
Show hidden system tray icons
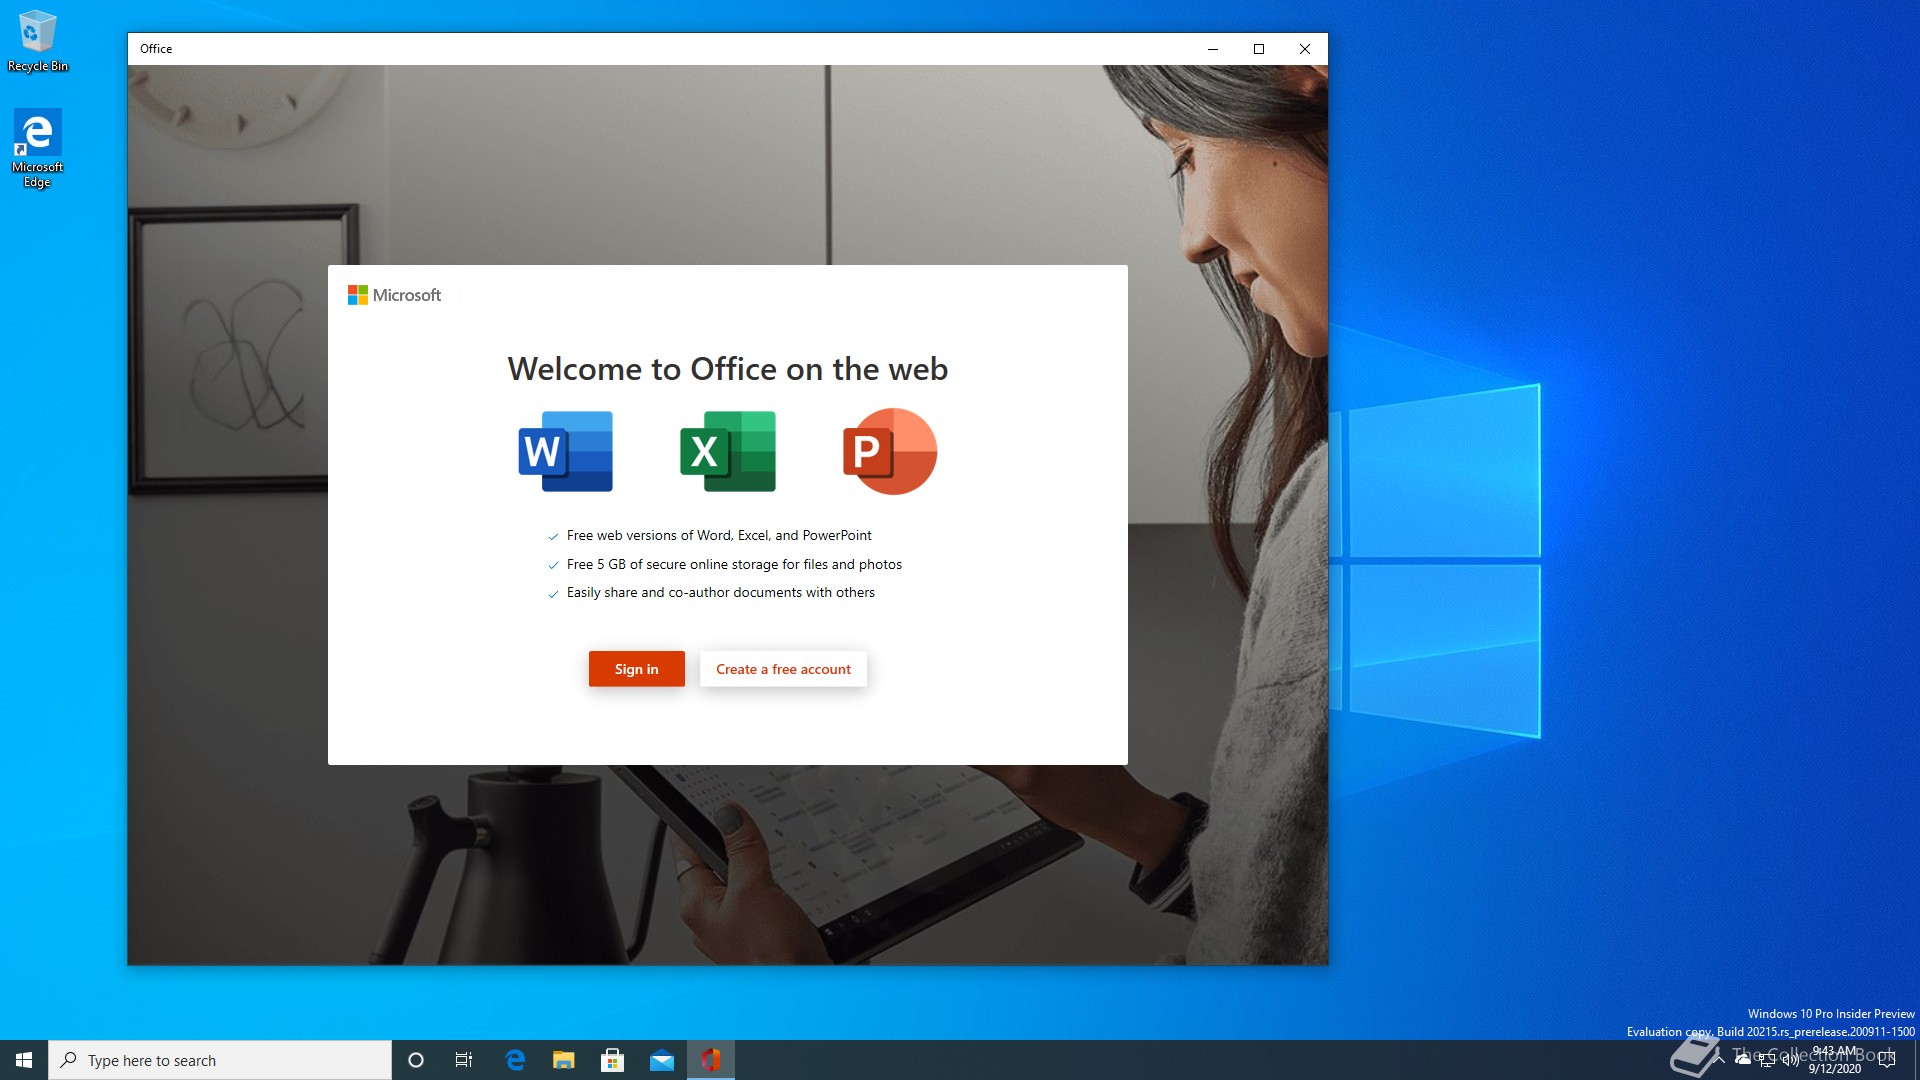(1719, 1060)
